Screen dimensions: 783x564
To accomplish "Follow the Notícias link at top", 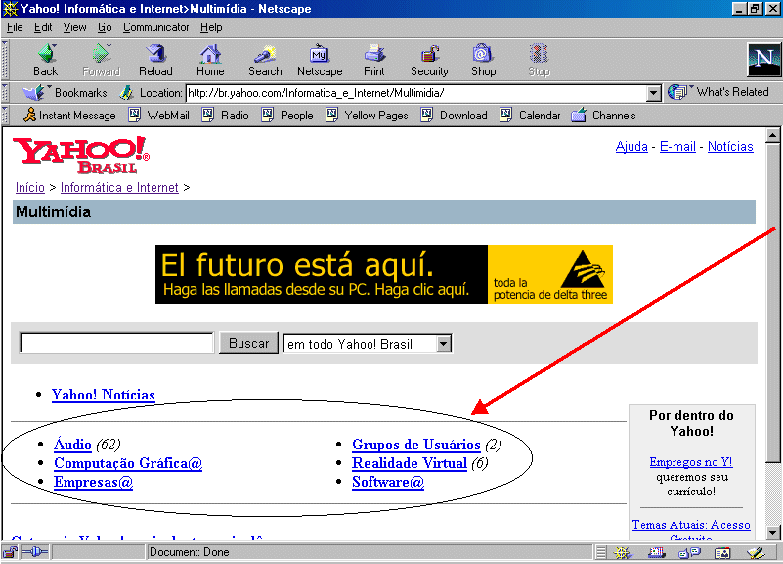I will (x=731, y=146).
